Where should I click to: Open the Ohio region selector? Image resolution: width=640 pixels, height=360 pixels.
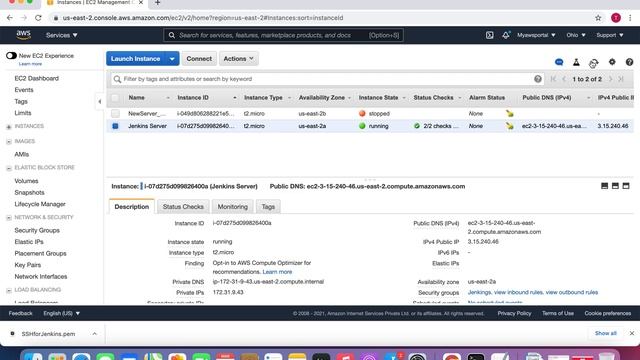pos(576,35)
